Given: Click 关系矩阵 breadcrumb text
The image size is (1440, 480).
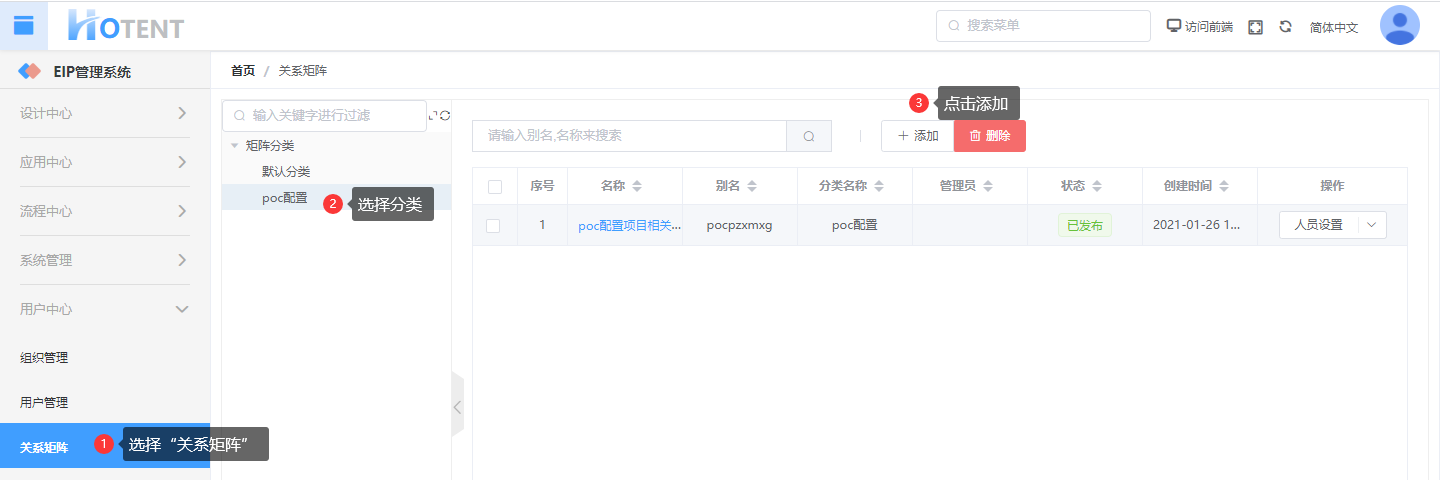Looking at the screenshot, I should [x=303, y=71].
